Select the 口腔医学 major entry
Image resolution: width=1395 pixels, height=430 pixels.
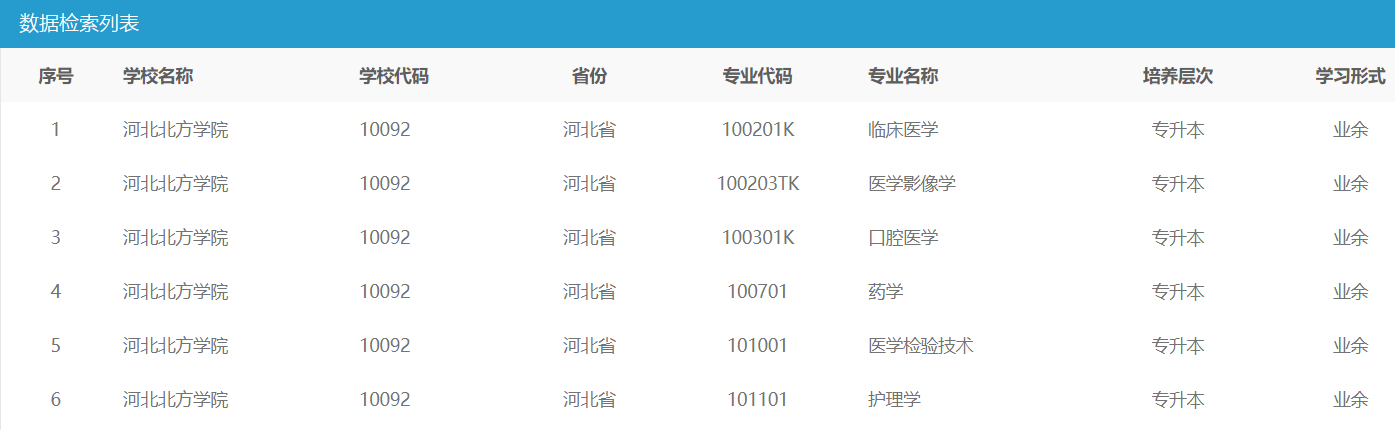coord(903,238)
